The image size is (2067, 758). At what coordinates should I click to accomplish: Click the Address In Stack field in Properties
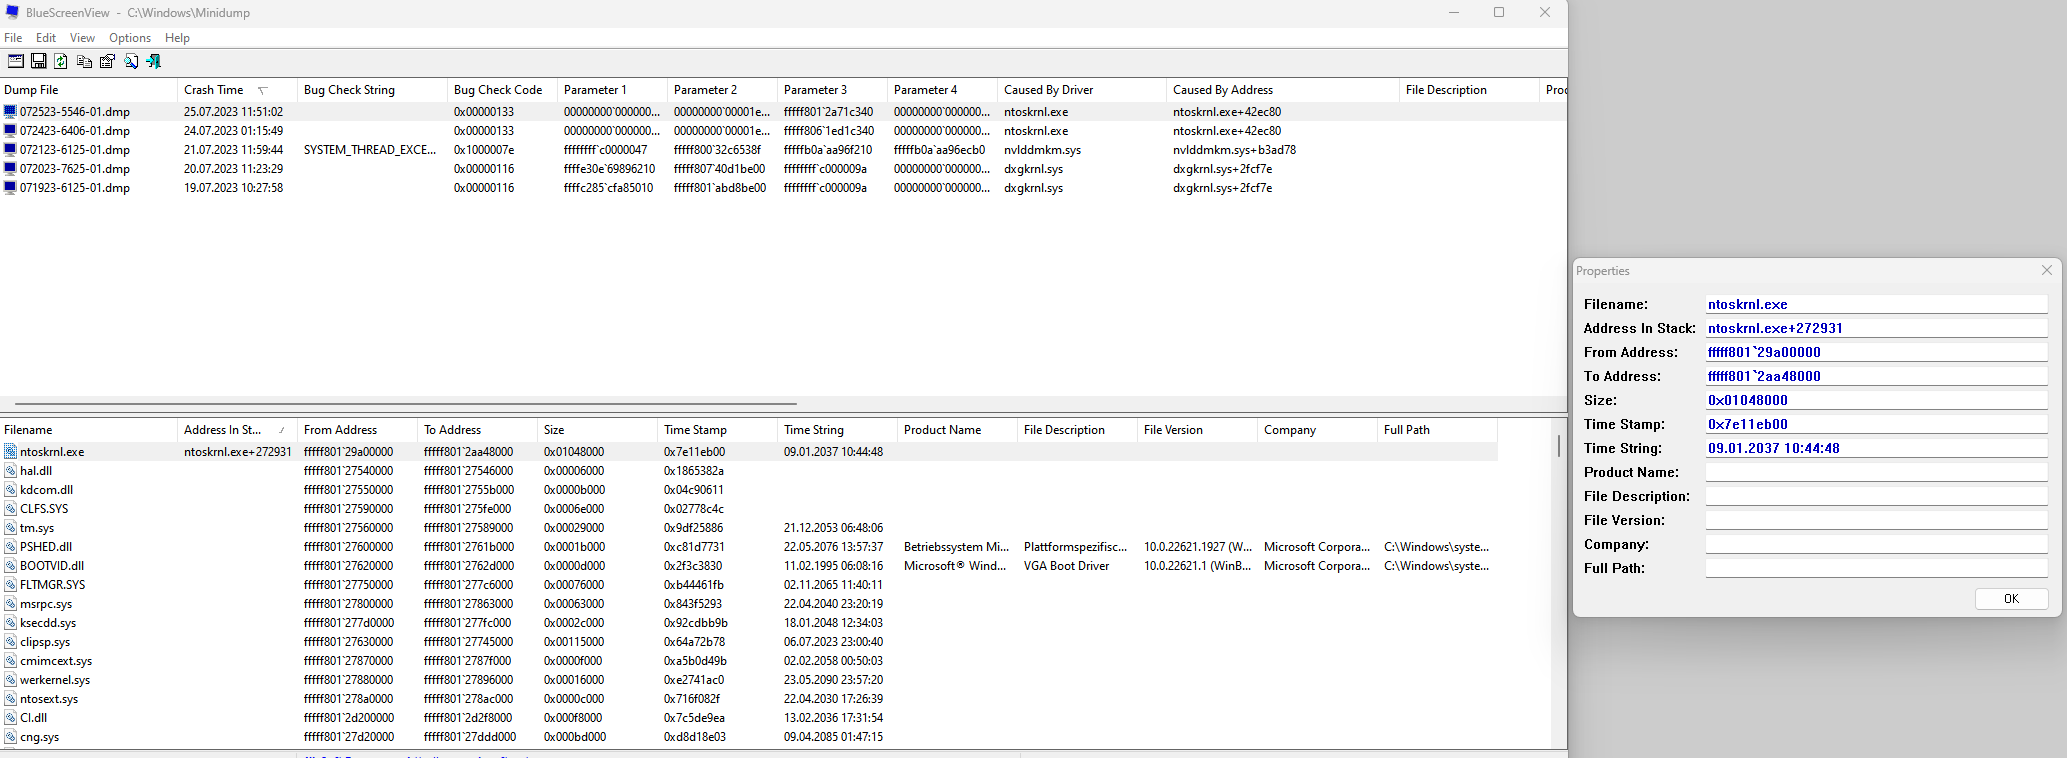pyautogui.click(x=1876, y=328)
